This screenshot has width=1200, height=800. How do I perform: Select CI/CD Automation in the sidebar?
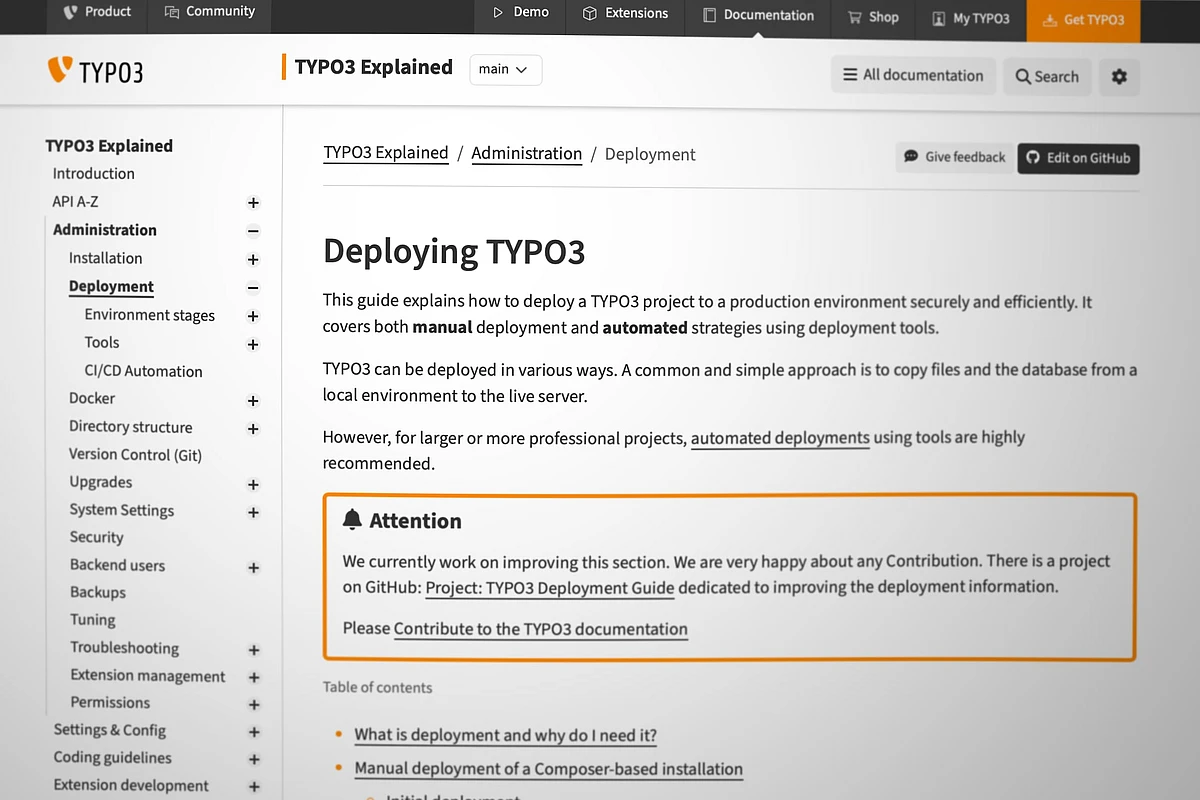[x=143, y=371]
